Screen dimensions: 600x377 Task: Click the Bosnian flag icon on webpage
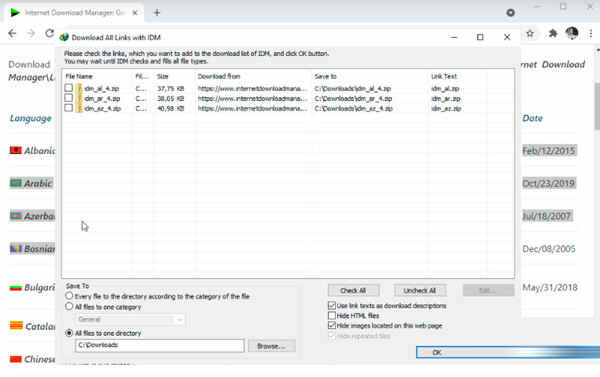point(15,248)
